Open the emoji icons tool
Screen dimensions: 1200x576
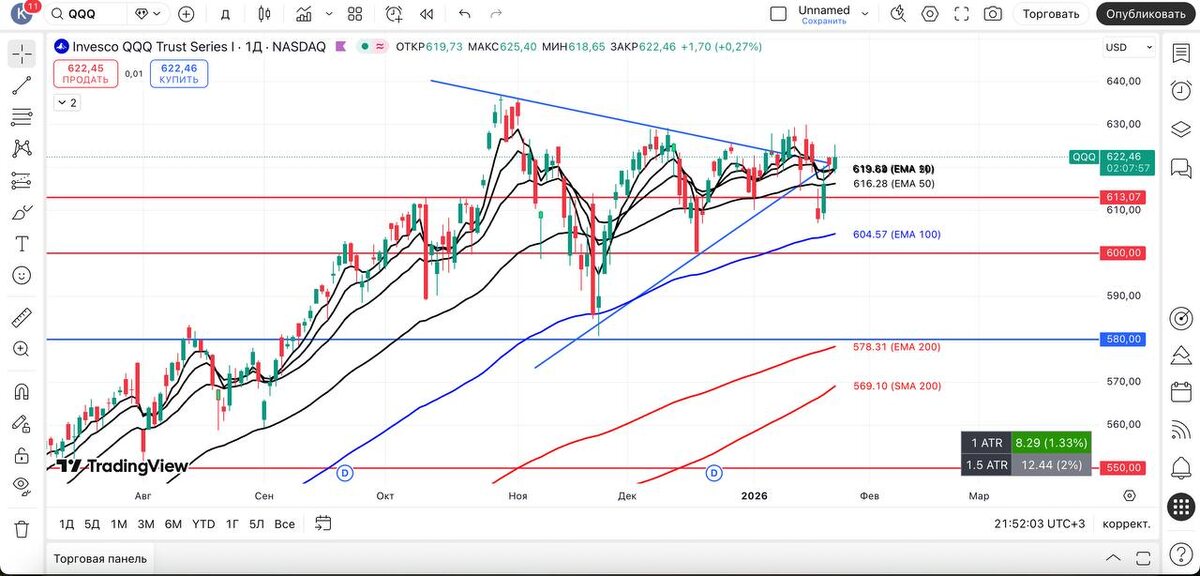coord(21,275)
